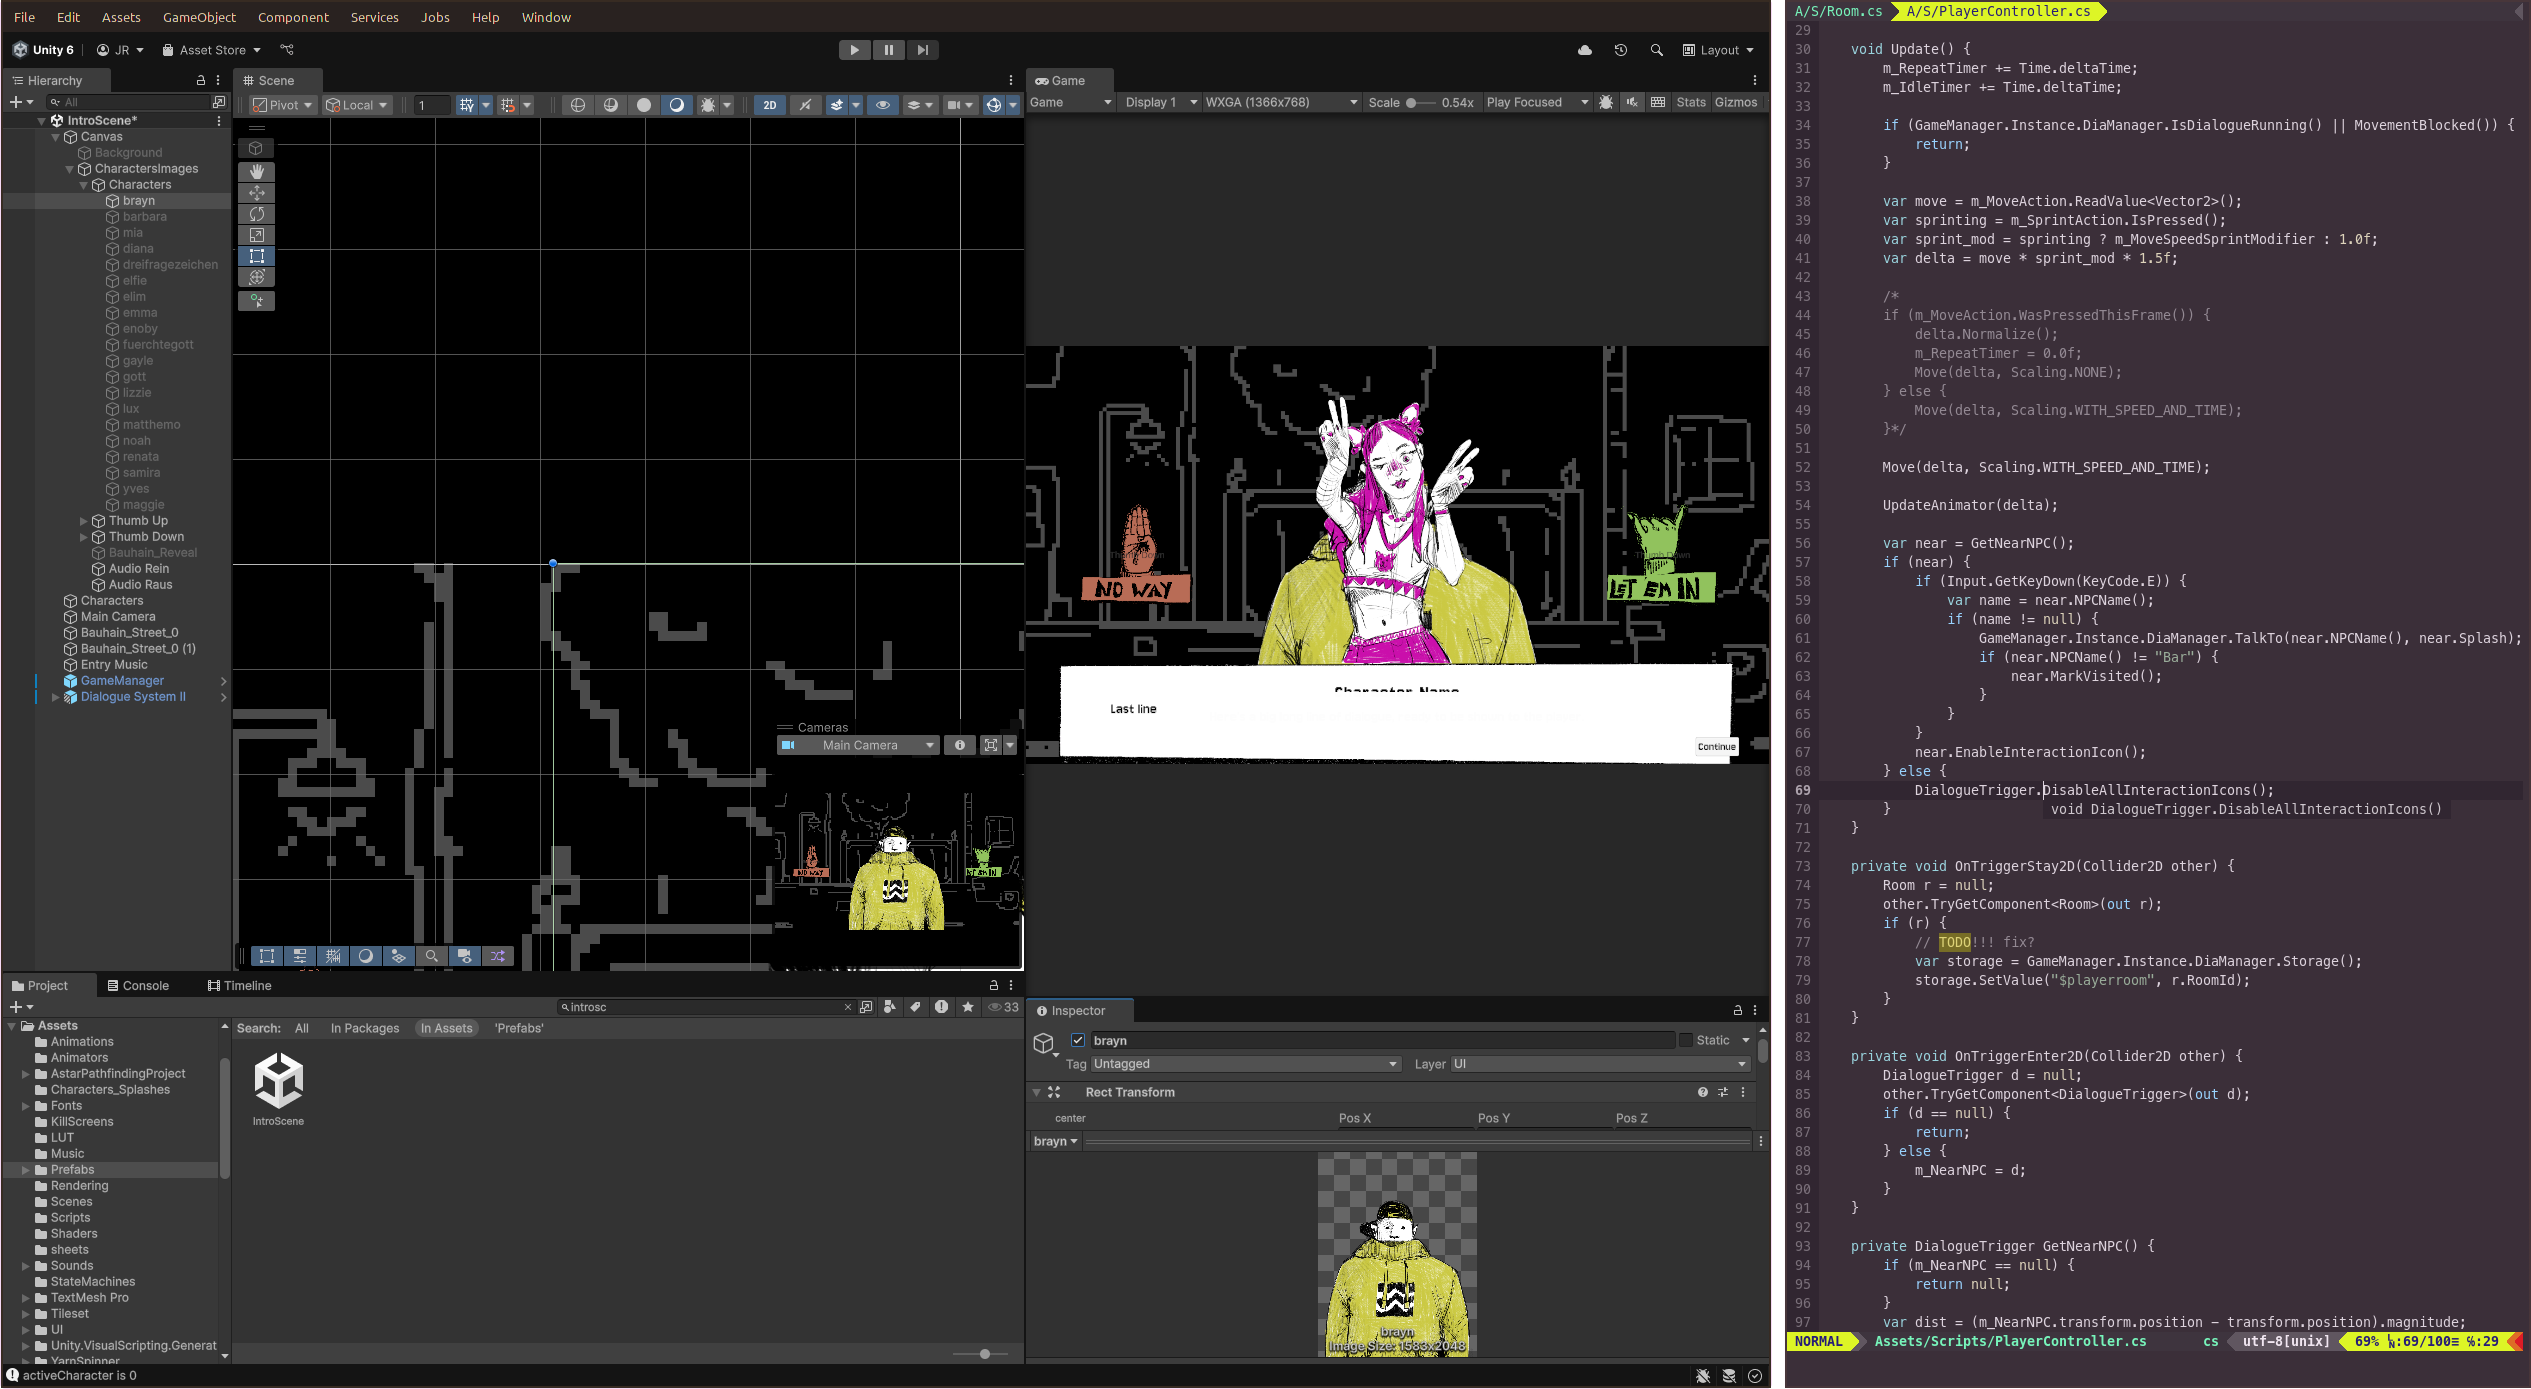Filter search to 'Prefabs' folder
2531x1389 pixels.
519,1028
